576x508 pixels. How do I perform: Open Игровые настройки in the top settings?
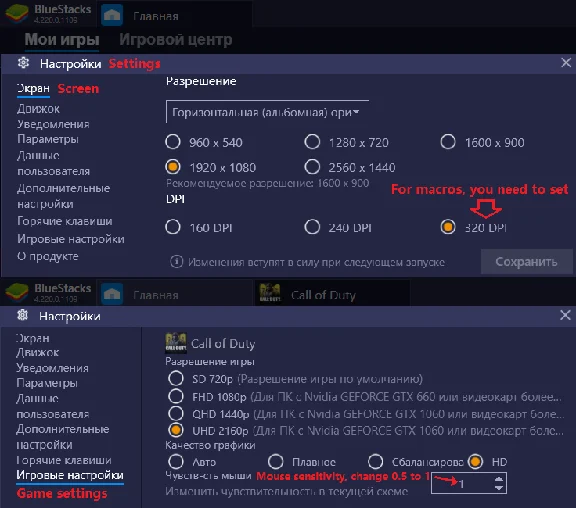coord(71,239)
